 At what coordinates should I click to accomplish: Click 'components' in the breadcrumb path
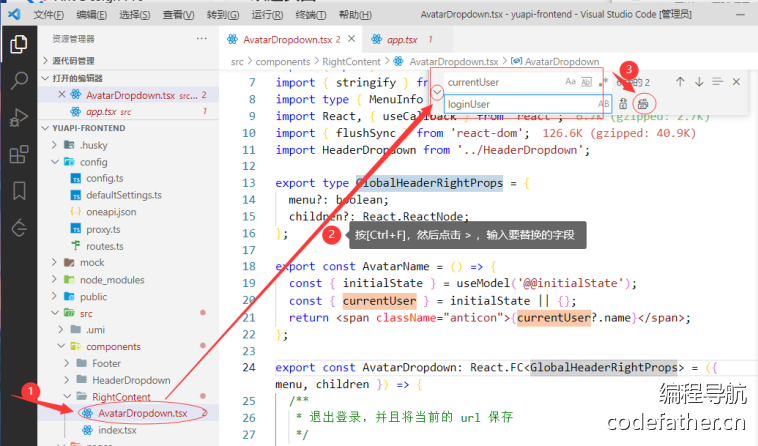click(283, 62)
